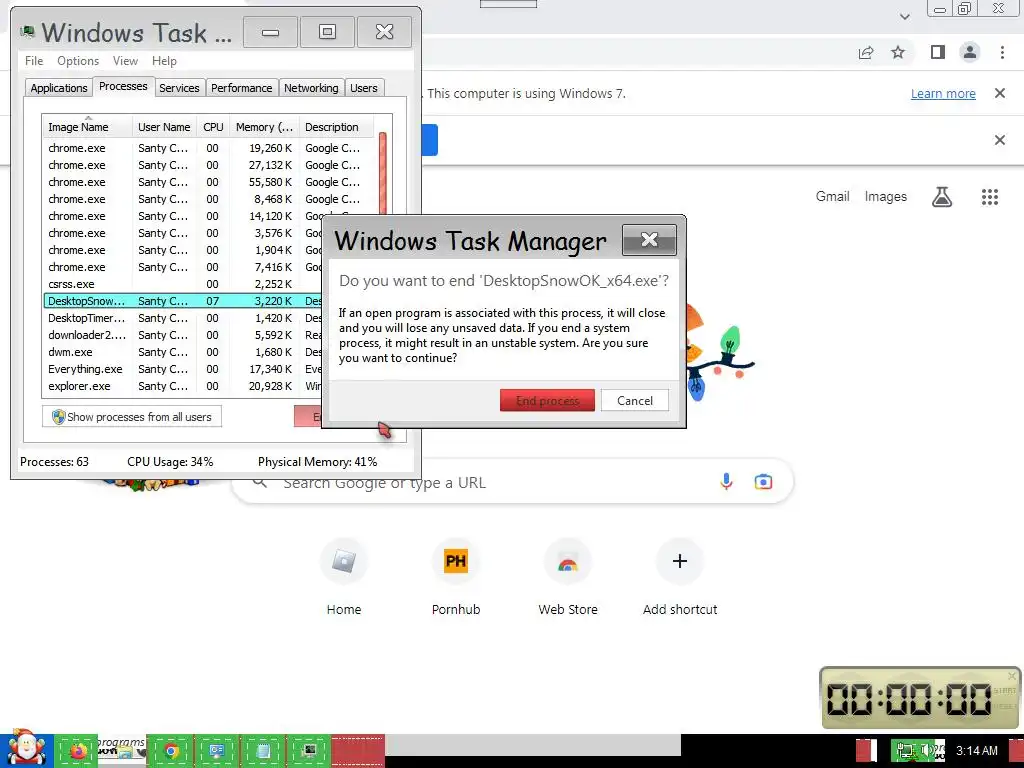Switch to the Users tab

point(364,88)
